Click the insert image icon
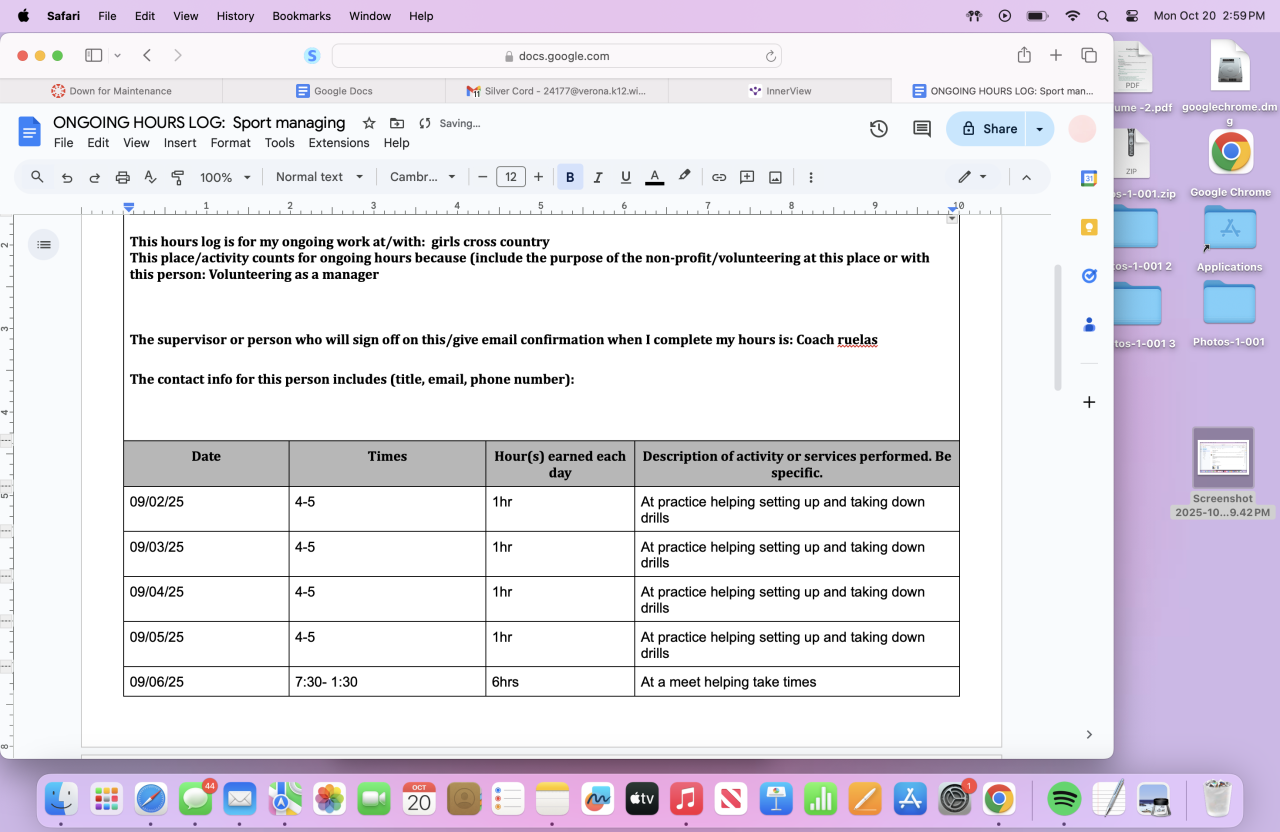Screen dimensions: 1280x832 click(x=775, y=177)
